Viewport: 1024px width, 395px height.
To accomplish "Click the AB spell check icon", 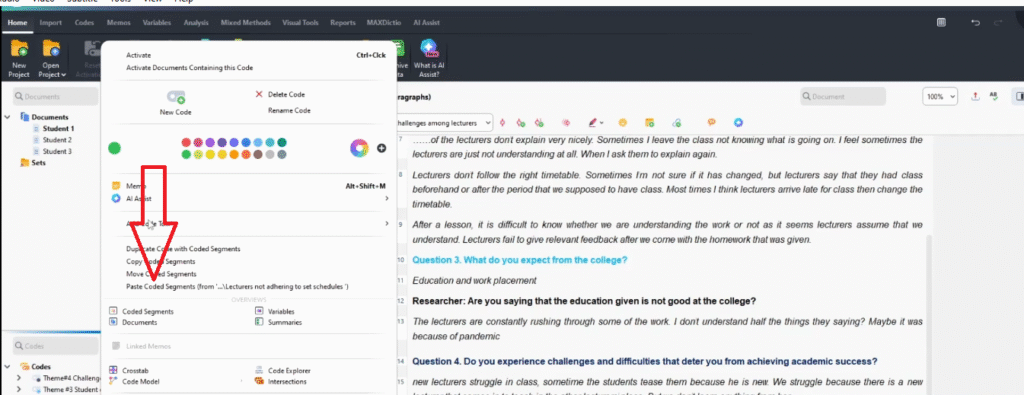I will pyautogui.click(x=994, y=96).
